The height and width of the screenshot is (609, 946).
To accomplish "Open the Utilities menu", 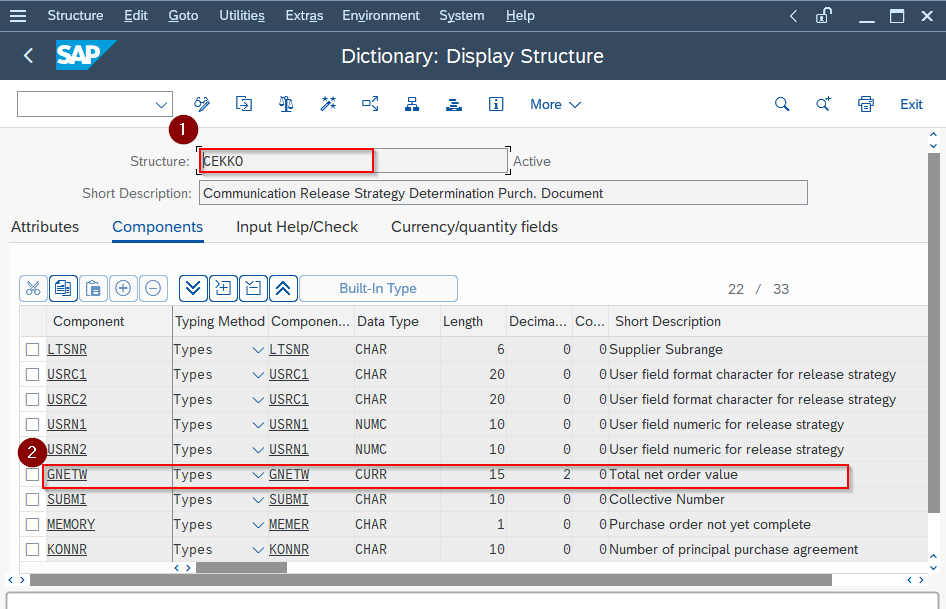I will click(242, 16).
